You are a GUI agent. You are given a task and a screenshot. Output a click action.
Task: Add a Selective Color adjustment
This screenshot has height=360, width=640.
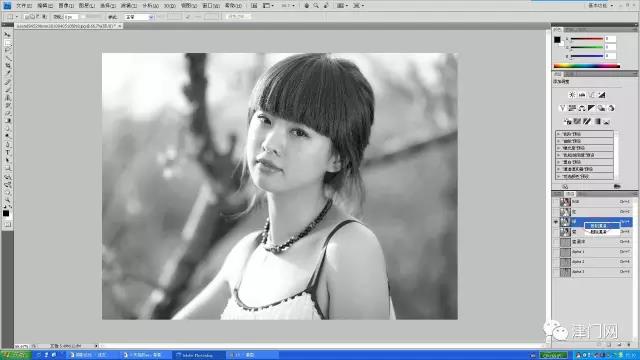click(607, 121)
